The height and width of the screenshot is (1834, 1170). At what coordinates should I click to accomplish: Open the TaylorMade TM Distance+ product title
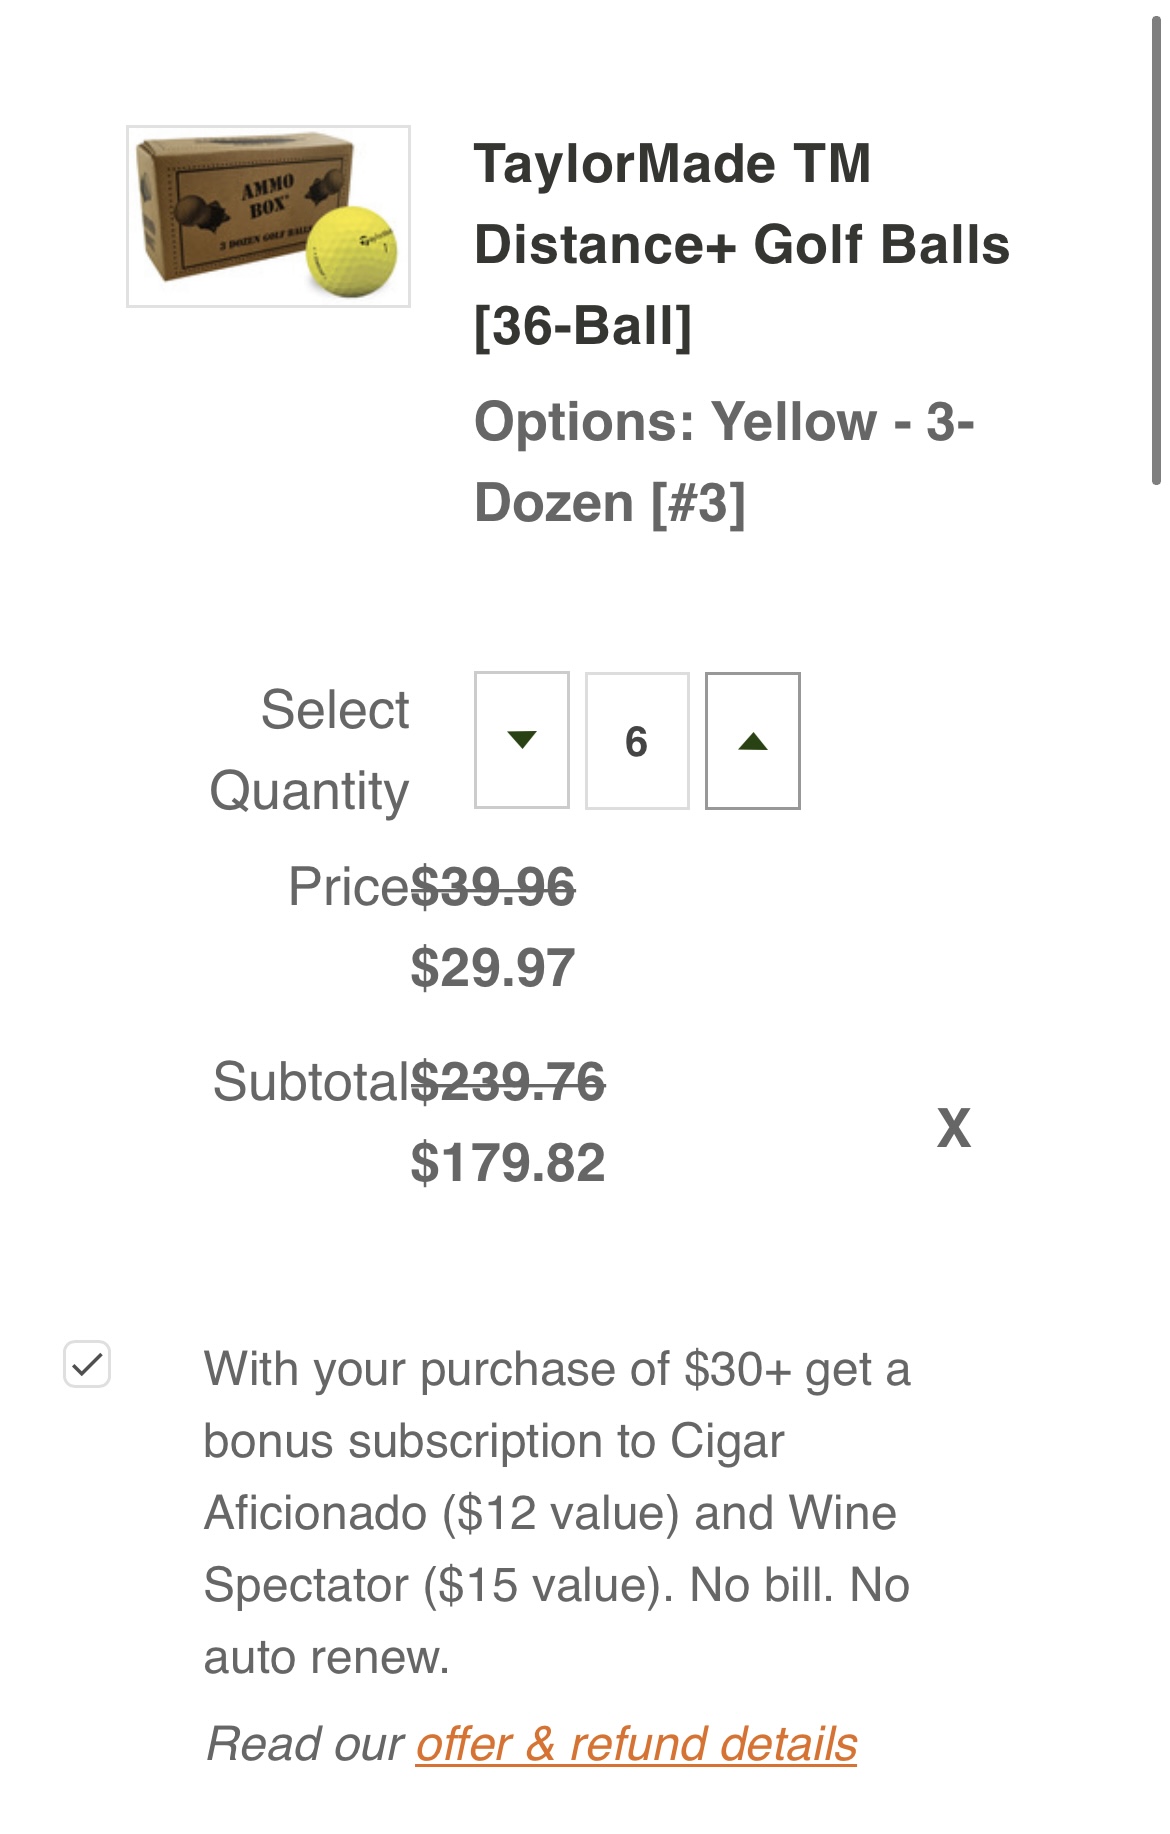click(740, 244)
